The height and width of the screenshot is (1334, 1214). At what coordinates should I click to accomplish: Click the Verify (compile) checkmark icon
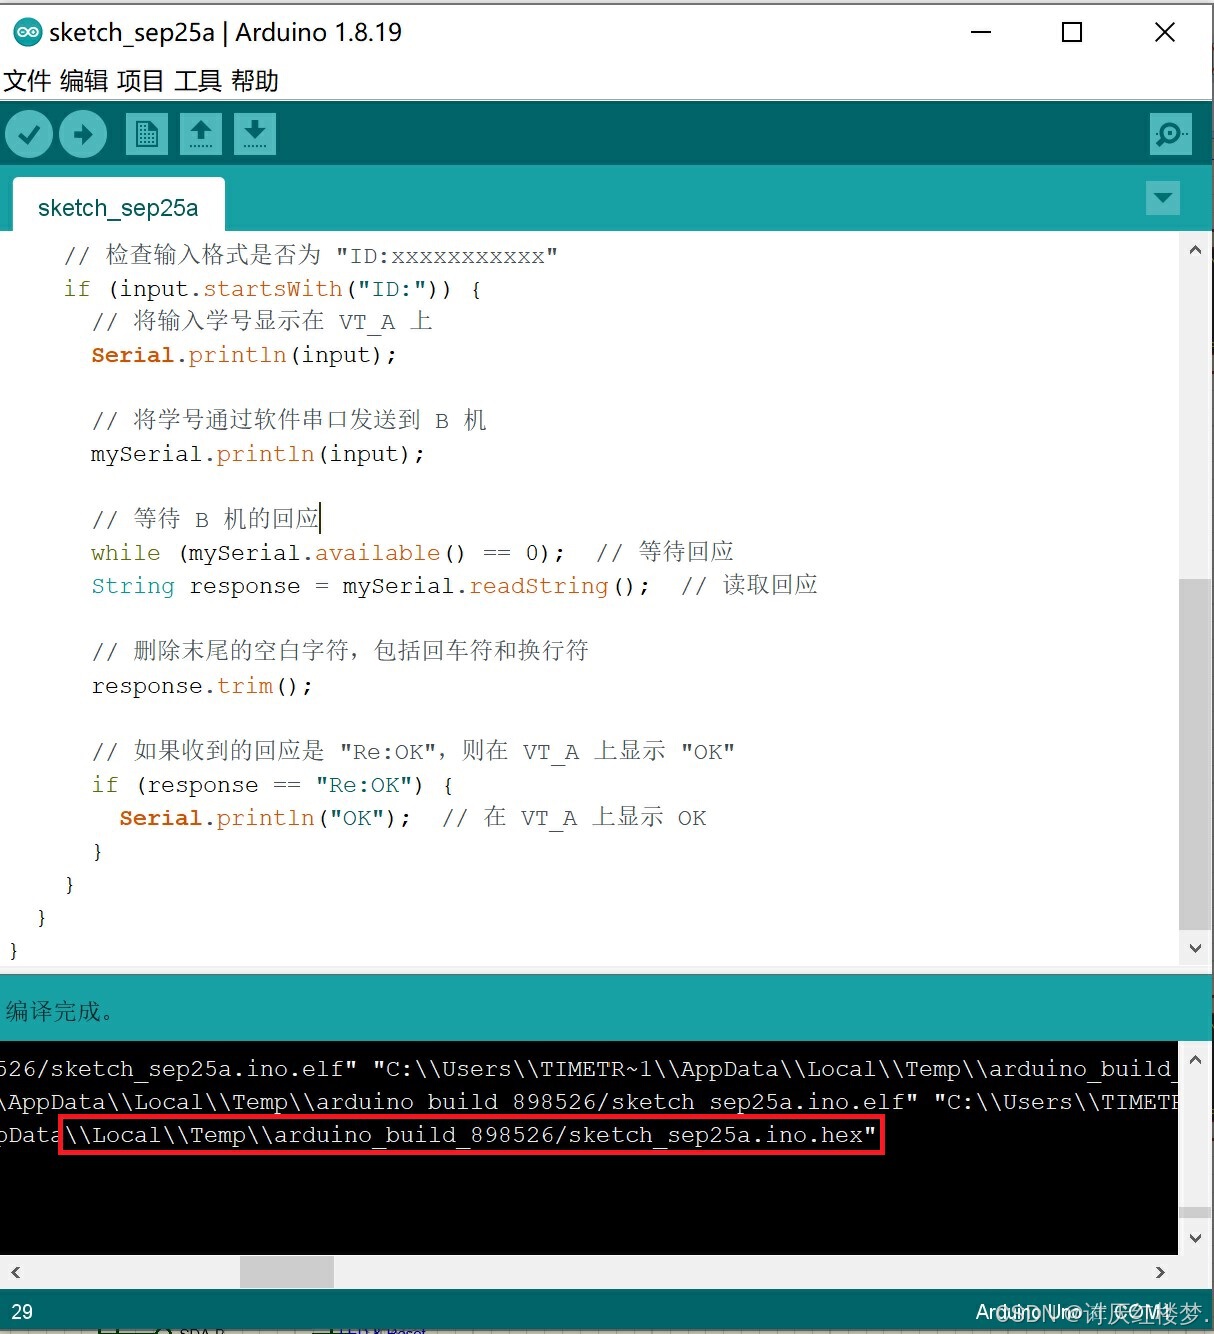click(28, 133)
